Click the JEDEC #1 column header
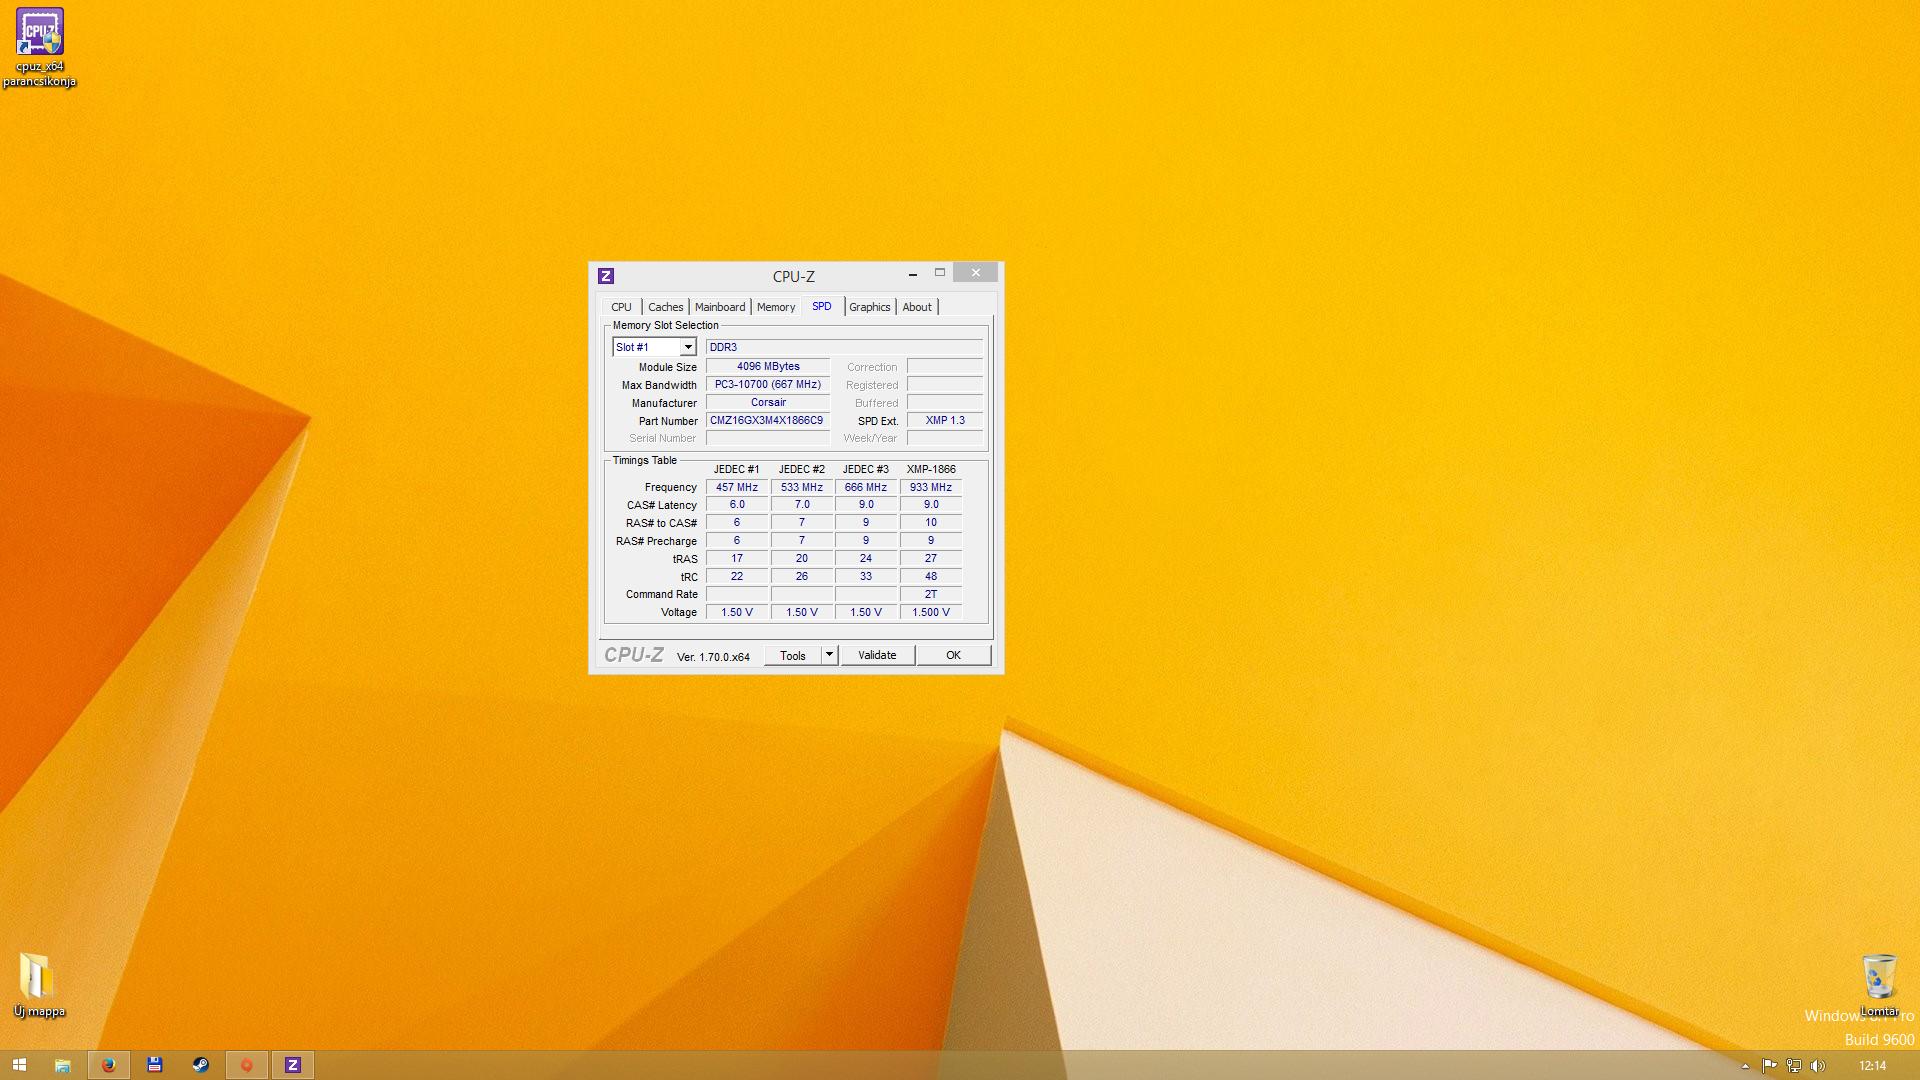 [x=736, y=469]
